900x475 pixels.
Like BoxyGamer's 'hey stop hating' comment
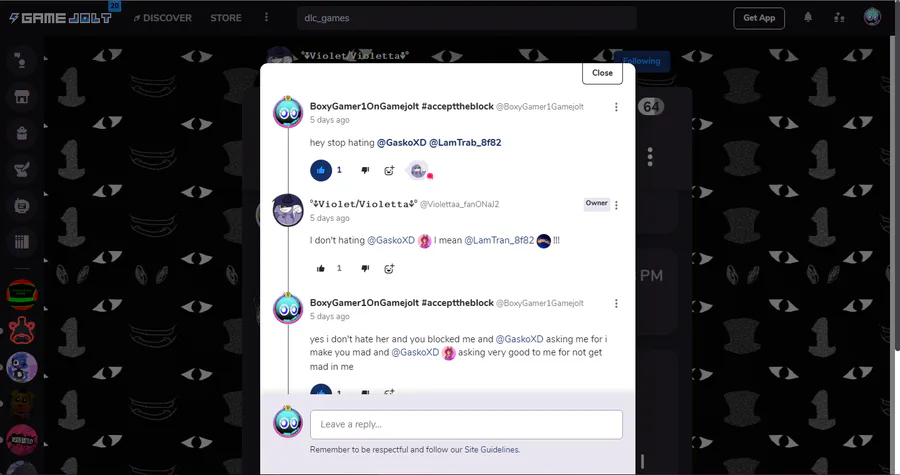pos(321,170)
